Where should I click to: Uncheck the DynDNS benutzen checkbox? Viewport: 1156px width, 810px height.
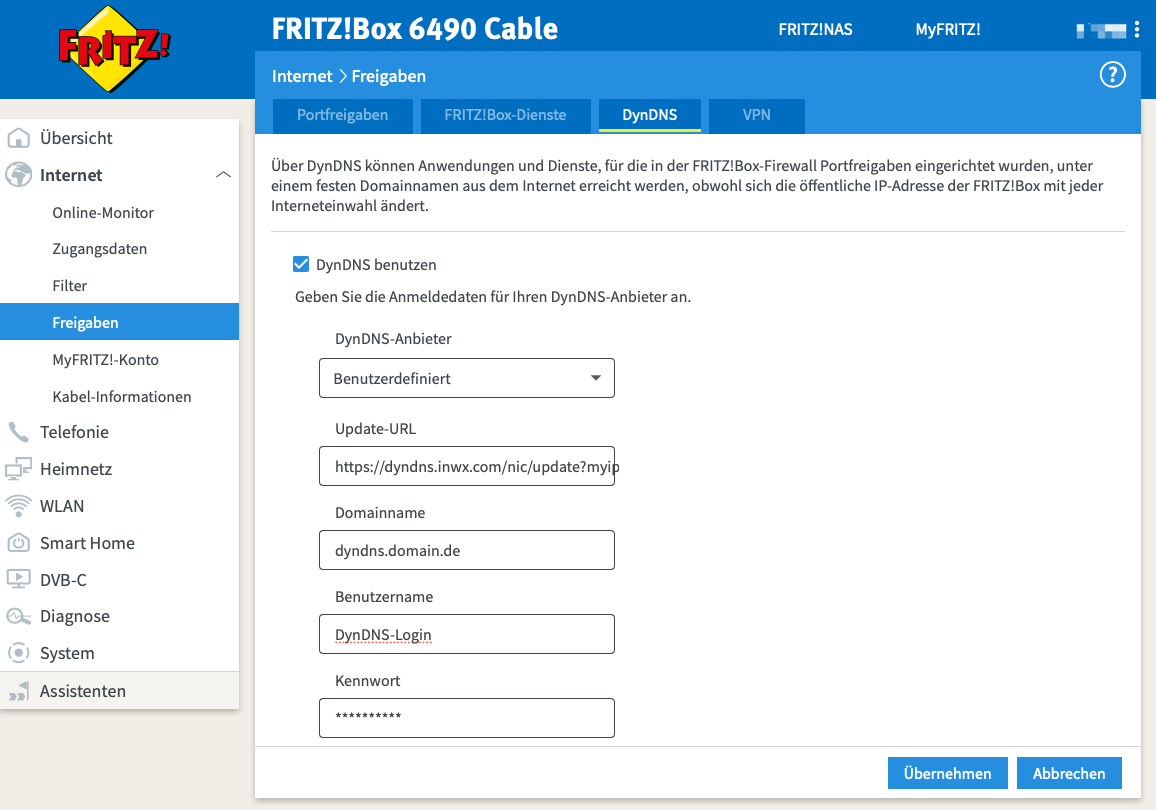tap(301, 265)
